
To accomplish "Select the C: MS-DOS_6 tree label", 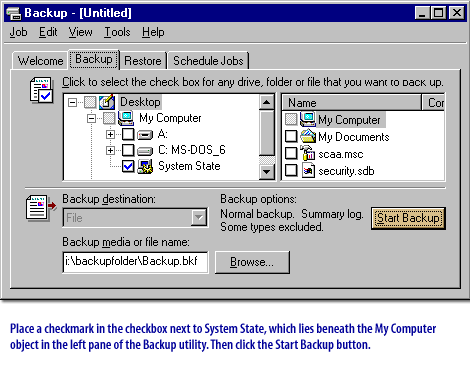I will 192,150.
